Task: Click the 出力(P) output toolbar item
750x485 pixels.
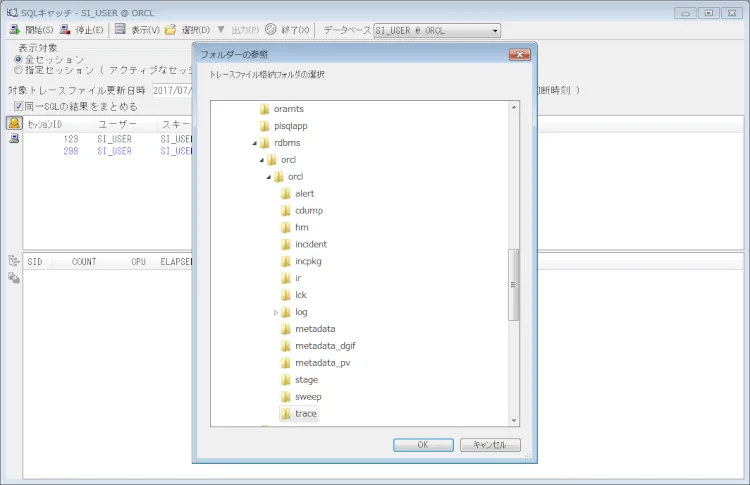Action: pyautogui.click(x=245, y=30)
